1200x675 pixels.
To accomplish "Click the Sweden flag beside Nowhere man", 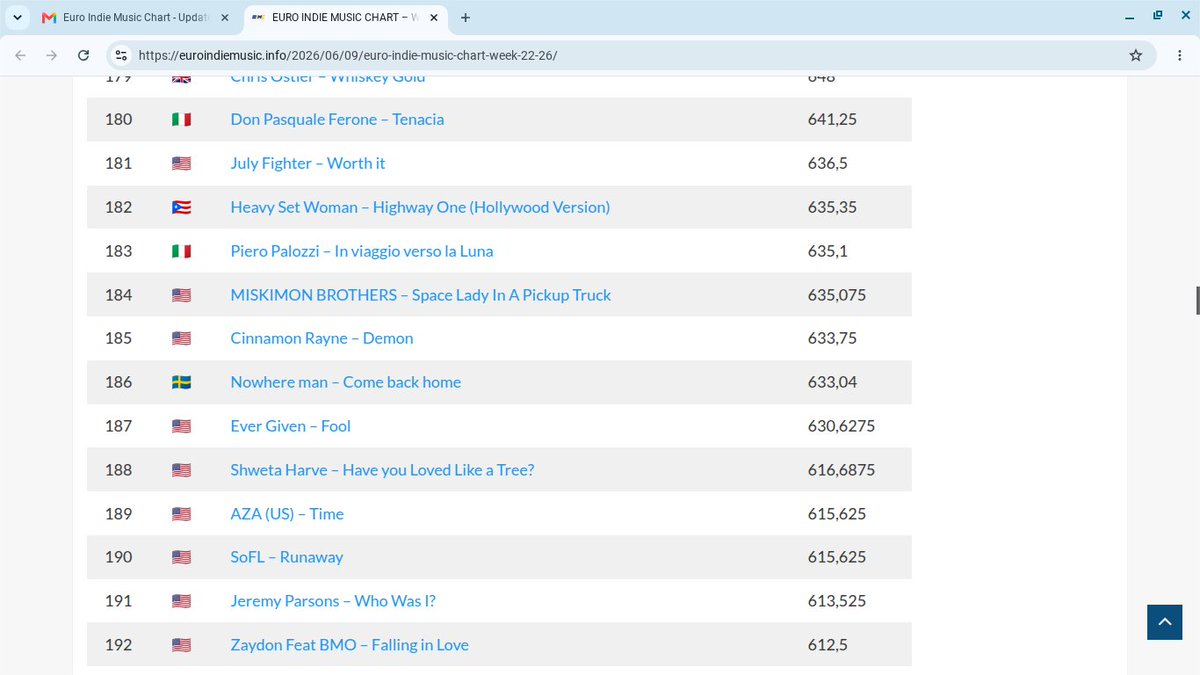I will click(181, 383).
